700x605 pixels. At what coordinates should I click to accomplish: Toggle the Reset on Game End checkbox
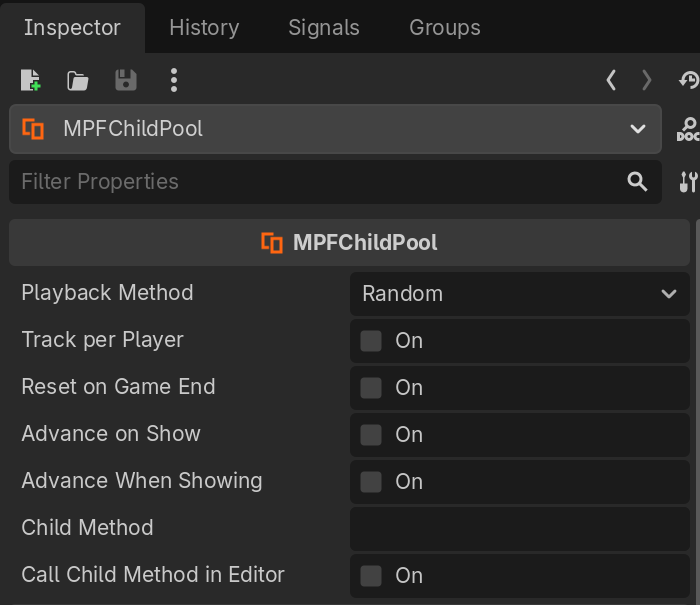[371, 388]
